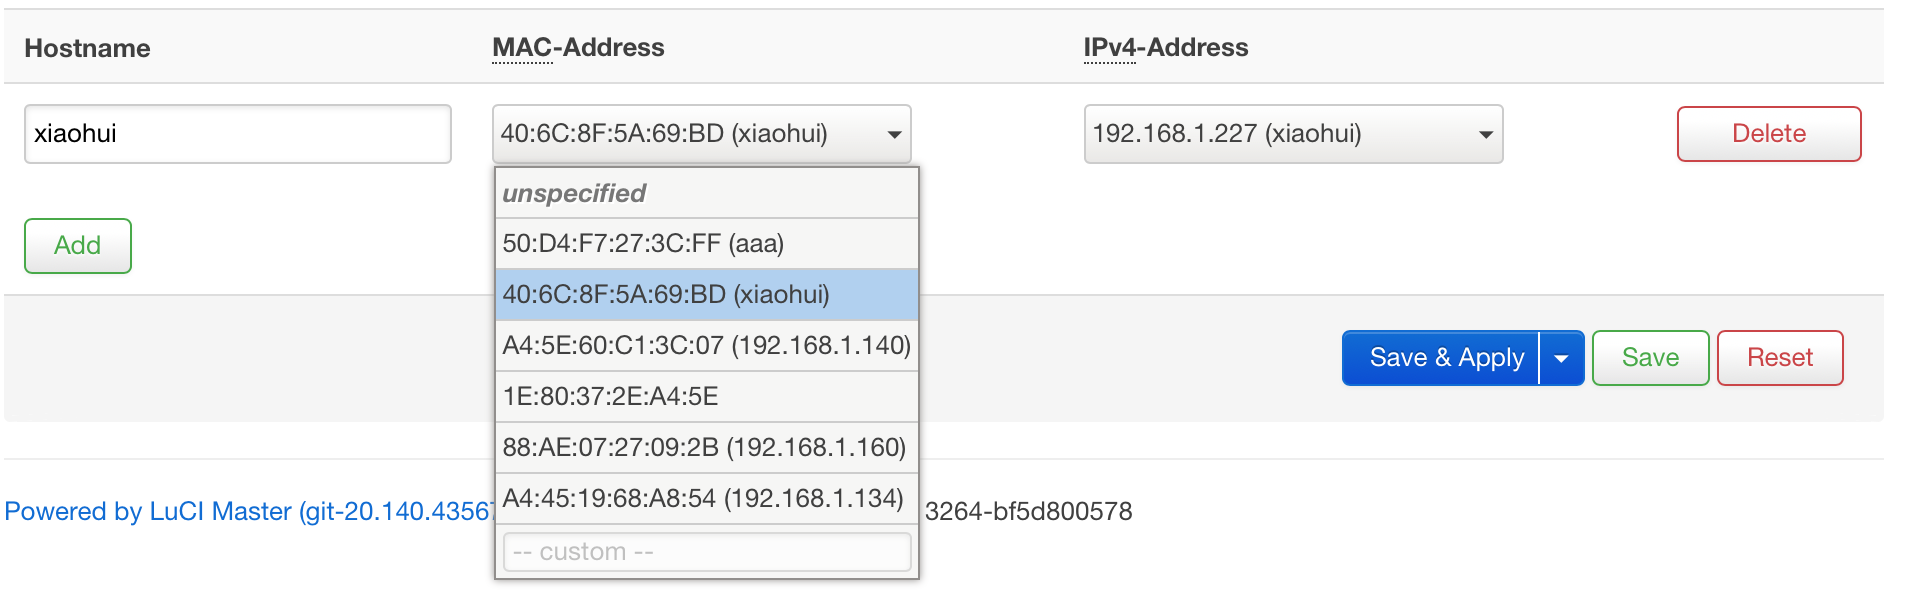Click the red Reset button

(x=1779, y=358)
